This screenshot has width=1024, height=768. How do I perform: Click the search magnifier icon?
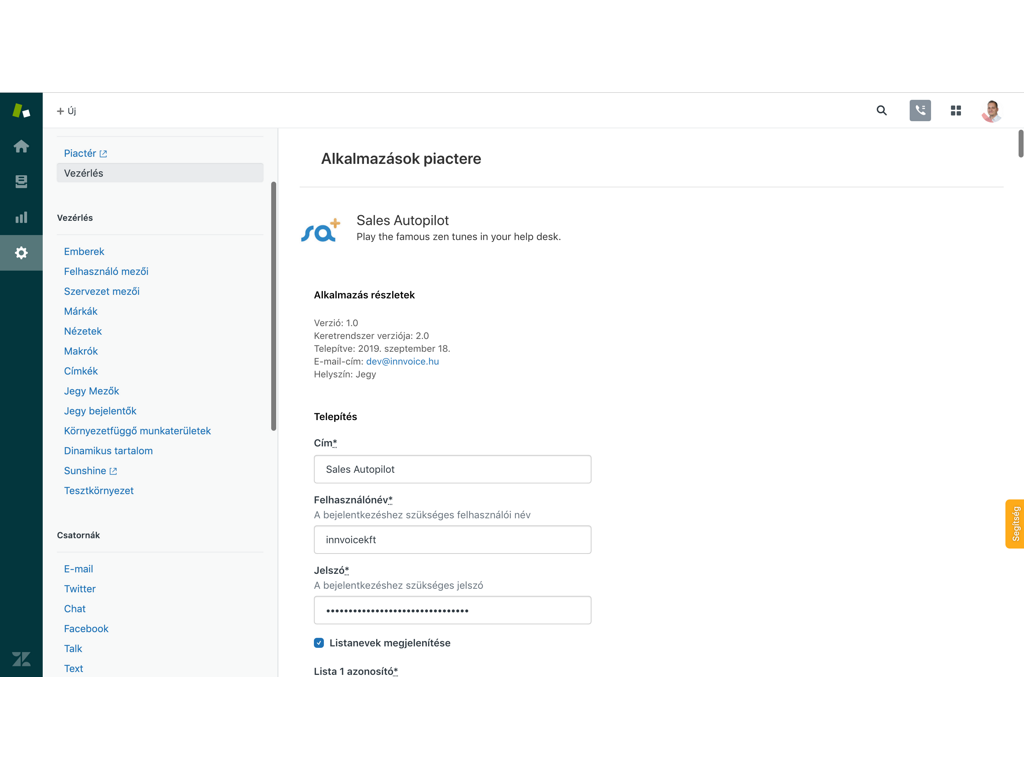(881, 111)
